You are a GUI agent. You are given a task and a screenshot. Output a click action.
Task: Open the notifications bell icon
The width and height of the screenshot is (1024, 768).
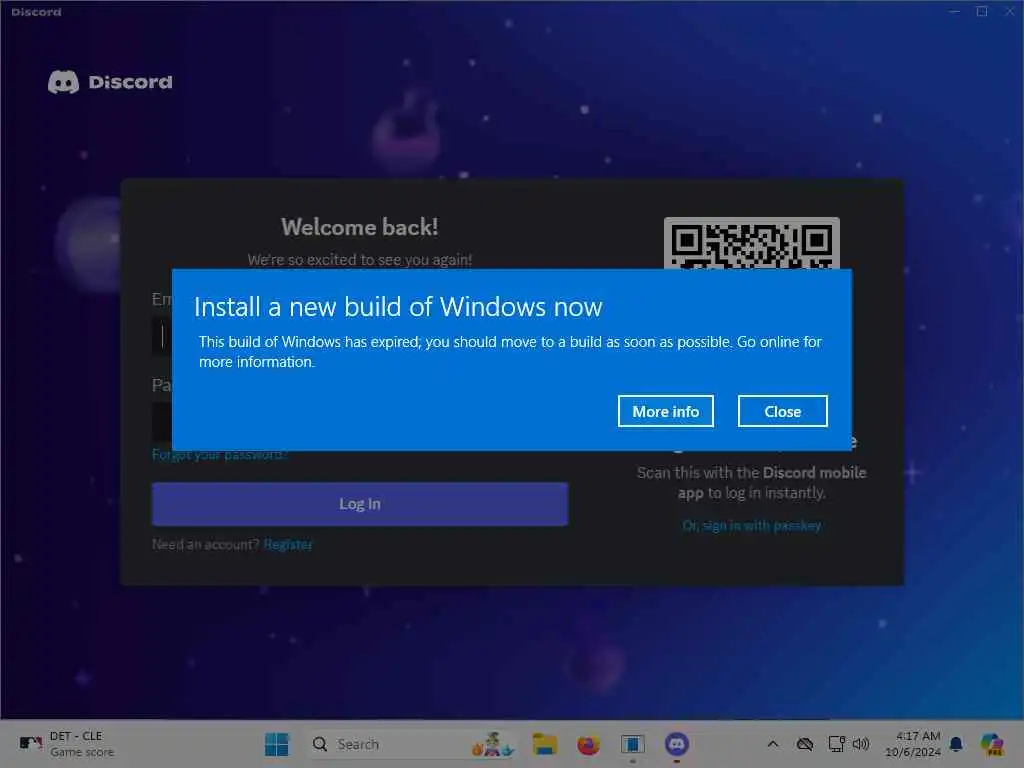point(956,744)
